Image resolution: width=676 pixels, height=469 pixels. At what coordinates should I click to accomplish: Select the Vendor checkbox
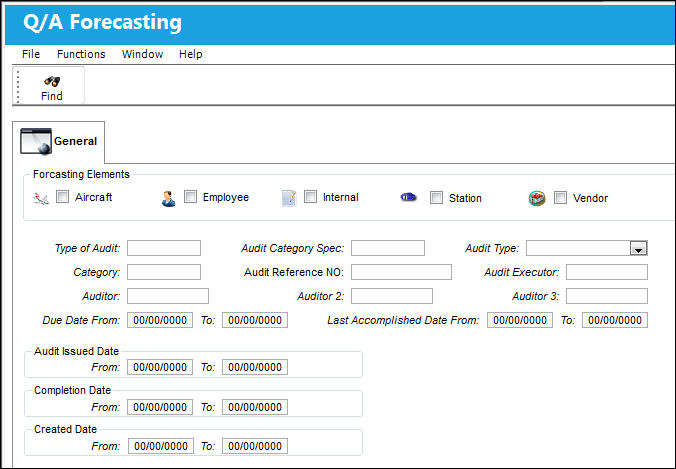pyautogui.click(x=560, y=198)
